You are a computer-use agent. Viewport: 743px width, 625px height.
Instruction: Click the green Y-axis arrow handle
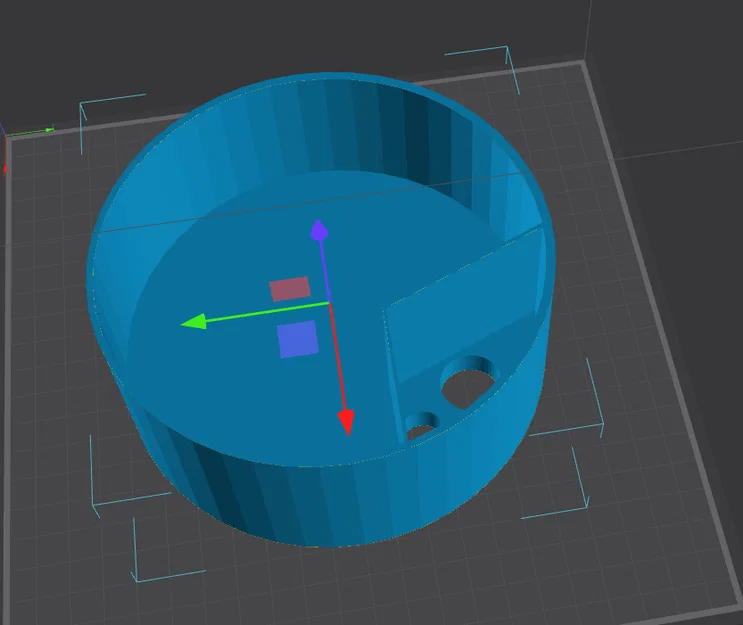click(194, 322)
